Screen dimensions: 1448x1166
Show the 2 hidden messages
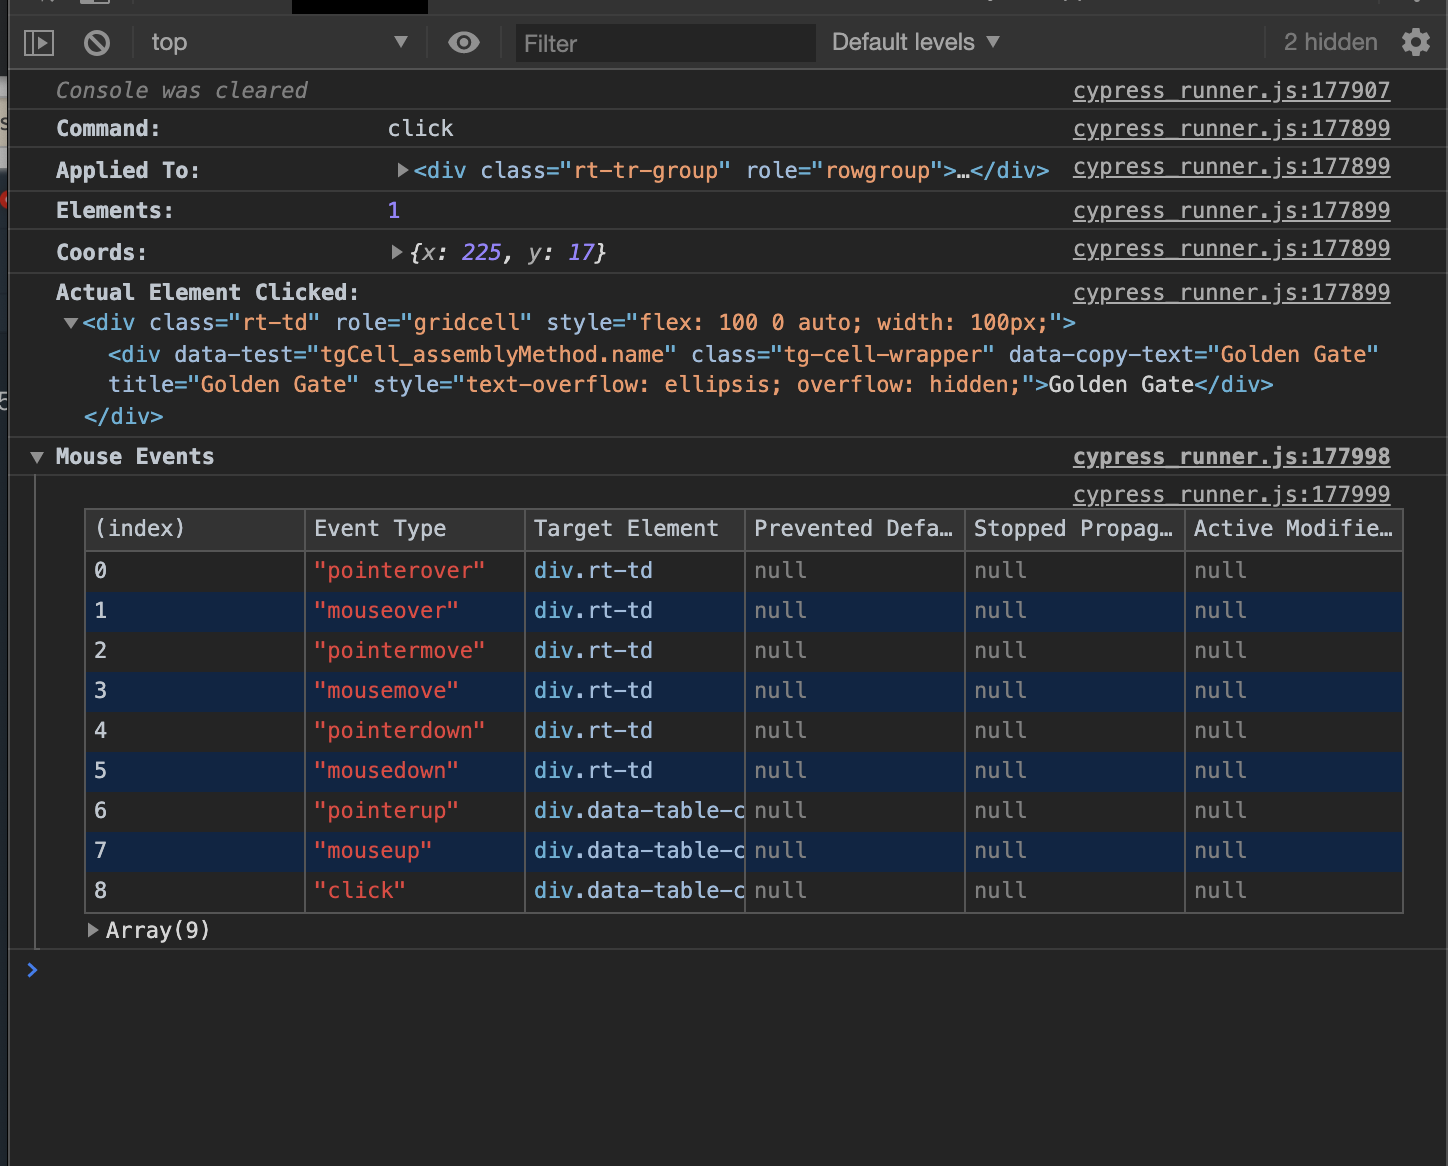[1330, 42]
